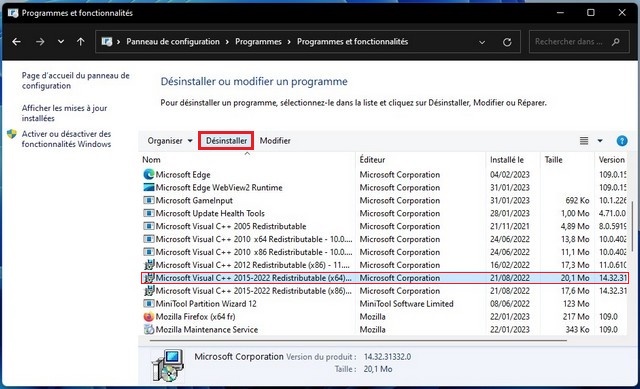Open Panneau de configuration breadcrumb
Viewport: 640px width, 389px height.
pos(173,42)
